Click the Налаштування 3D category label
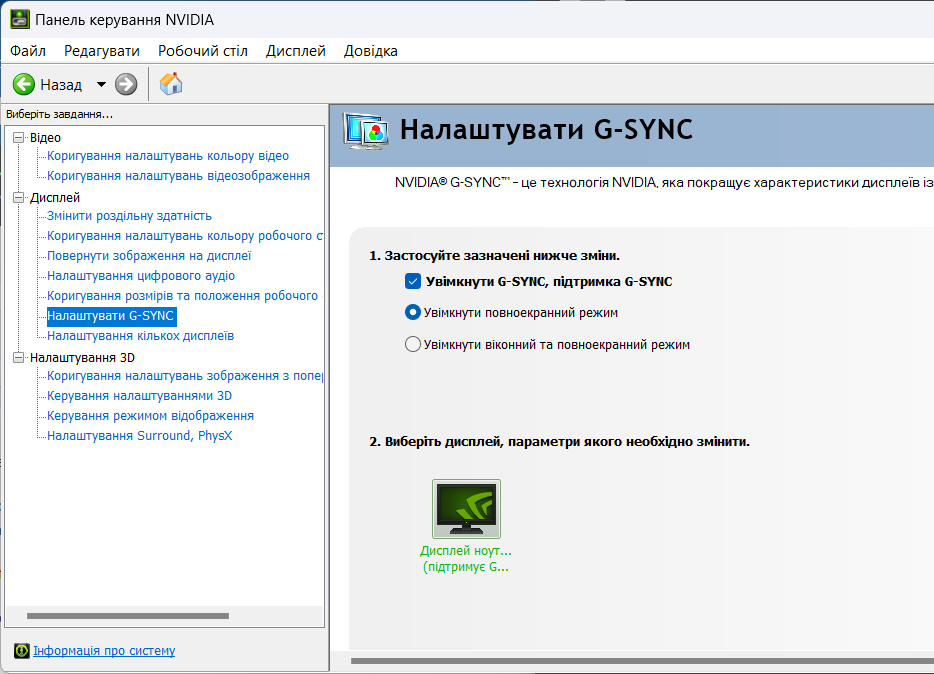The height and width of the screenshot is (674, 934). pos(82,358)
